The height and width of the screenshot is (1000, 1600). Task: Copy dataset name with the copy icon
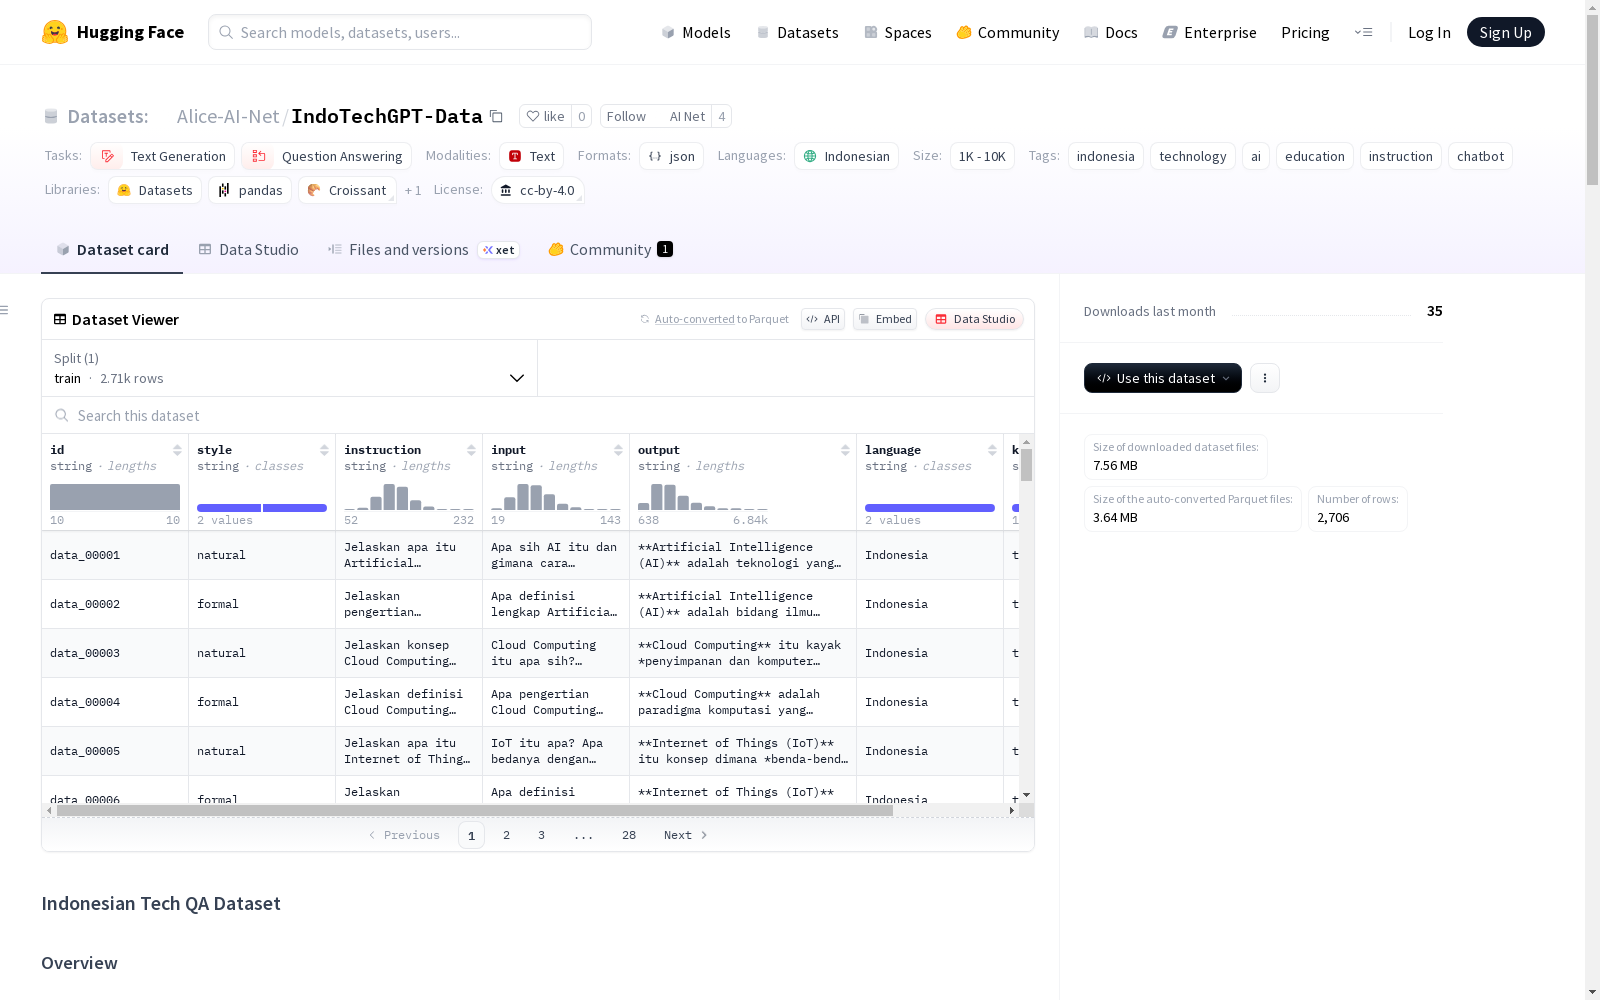[x=496, y=116]
